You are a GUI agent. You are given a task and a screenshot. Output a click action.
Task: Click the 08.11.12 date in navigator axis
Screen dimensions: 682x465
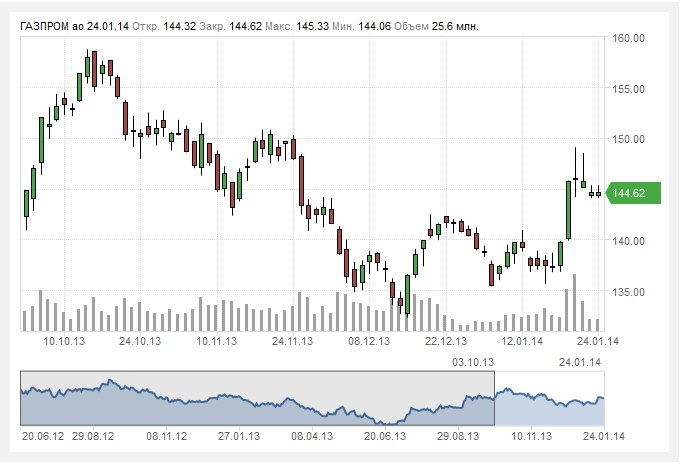(x=167, y=436)
